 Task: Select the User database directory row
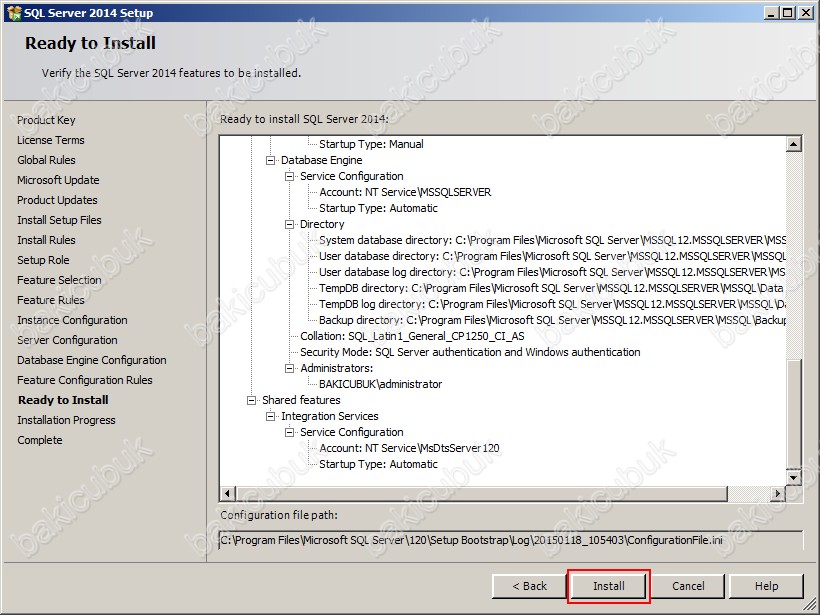tap(552, 256)
